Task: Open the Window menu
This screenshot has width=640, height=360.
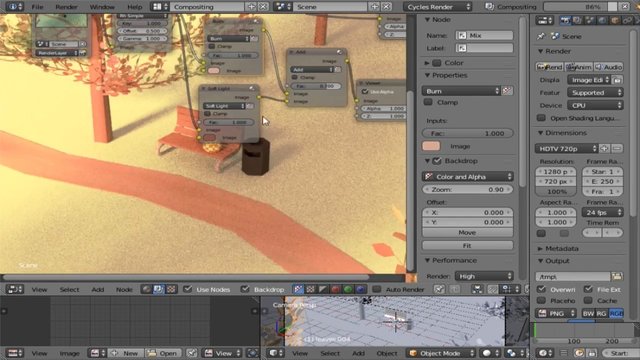Action: 102,7
